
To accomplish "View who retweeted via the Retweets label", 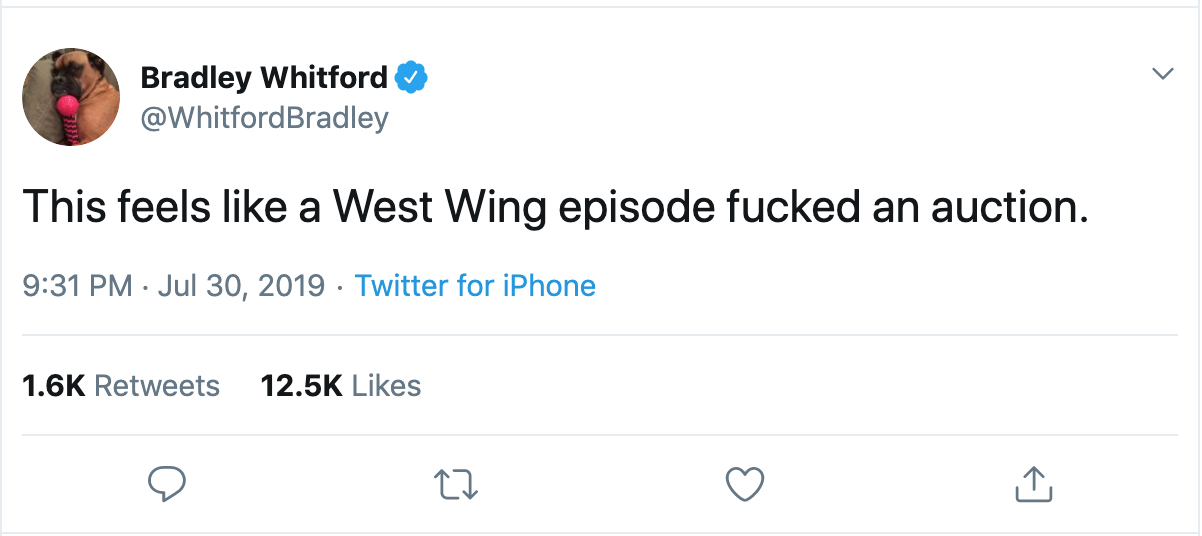I will tap(157, 386).
